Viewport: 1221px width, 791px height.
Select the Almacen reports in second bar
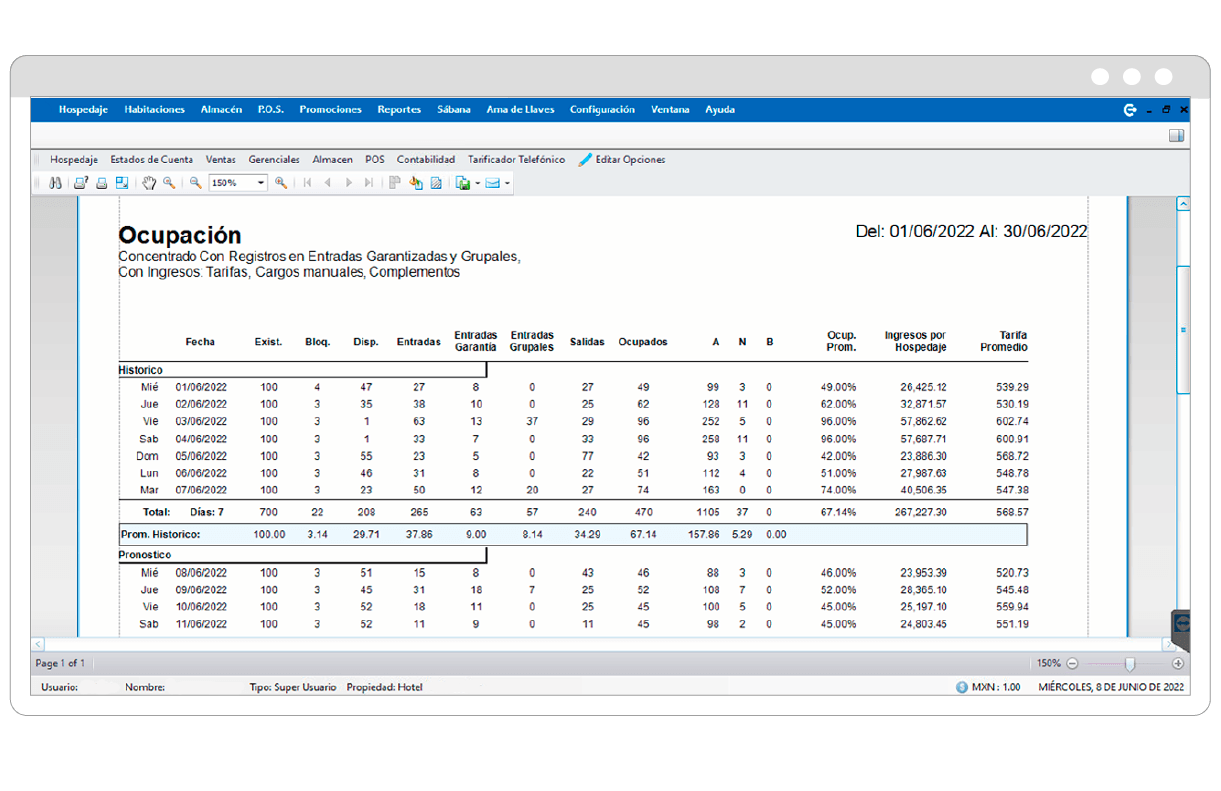point(332,159)
